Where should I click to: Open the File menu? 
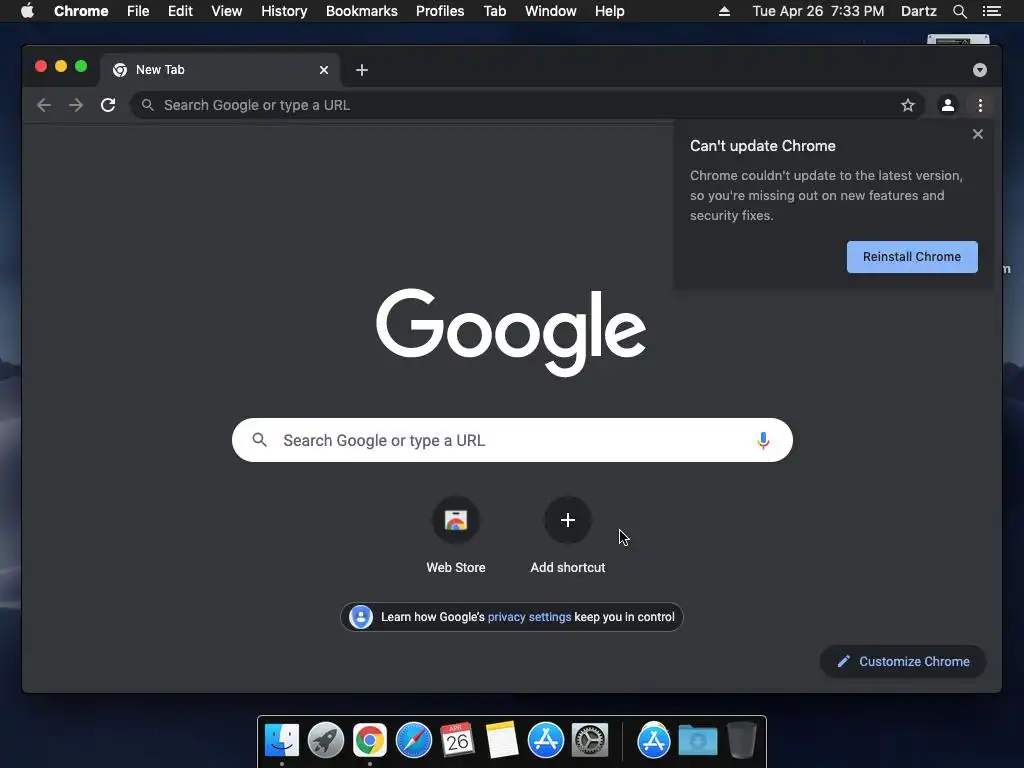tap(138, 11)
